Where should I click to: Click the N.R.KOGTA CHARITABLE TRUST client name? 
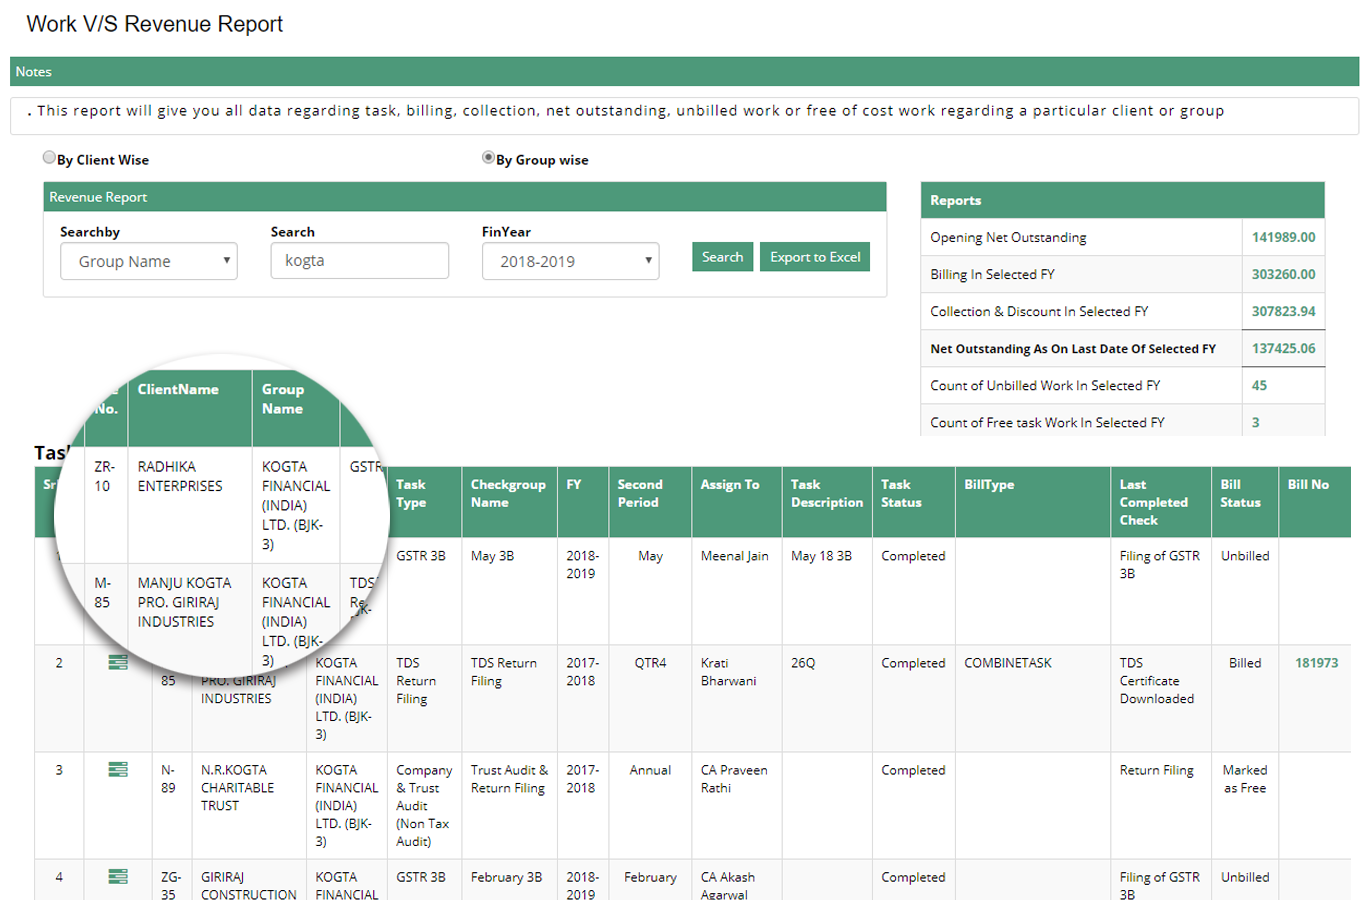click(237, 787)
